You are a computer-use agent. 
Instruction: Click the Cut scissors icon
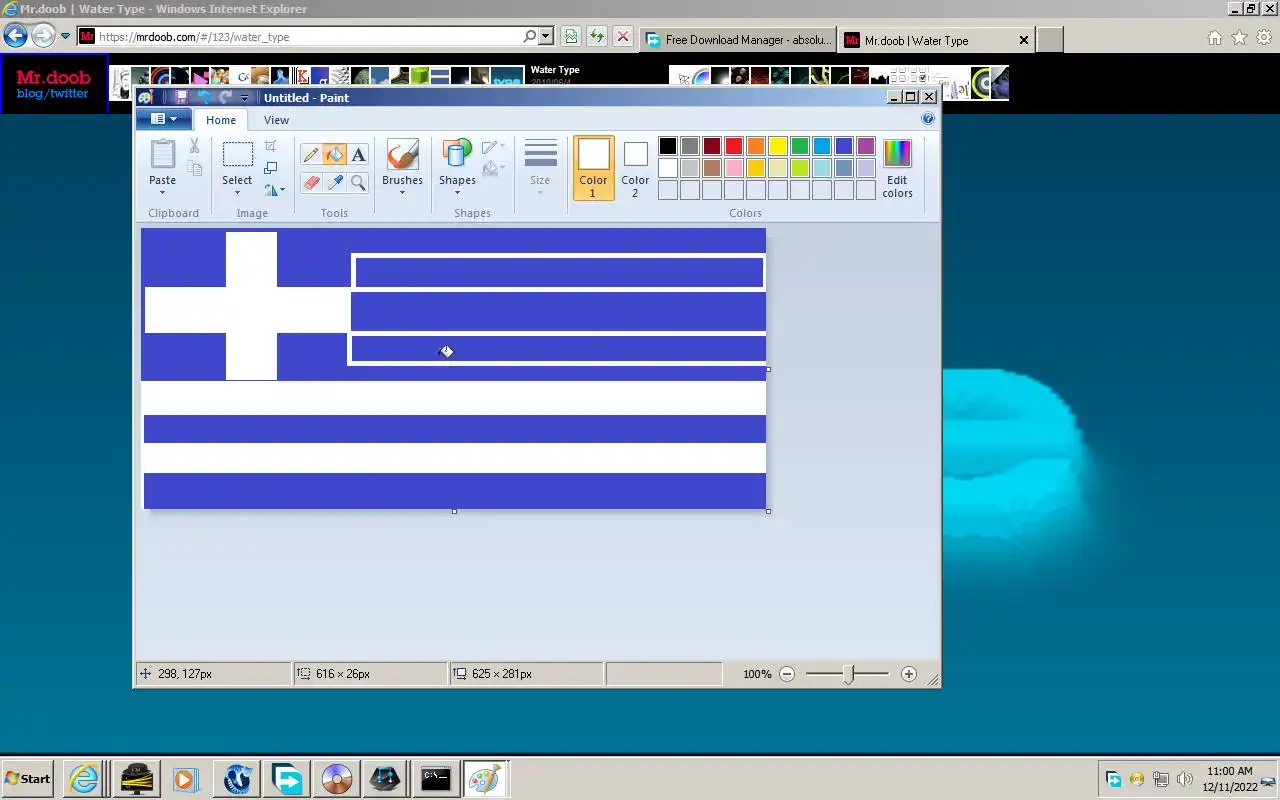tap(194, 147)
